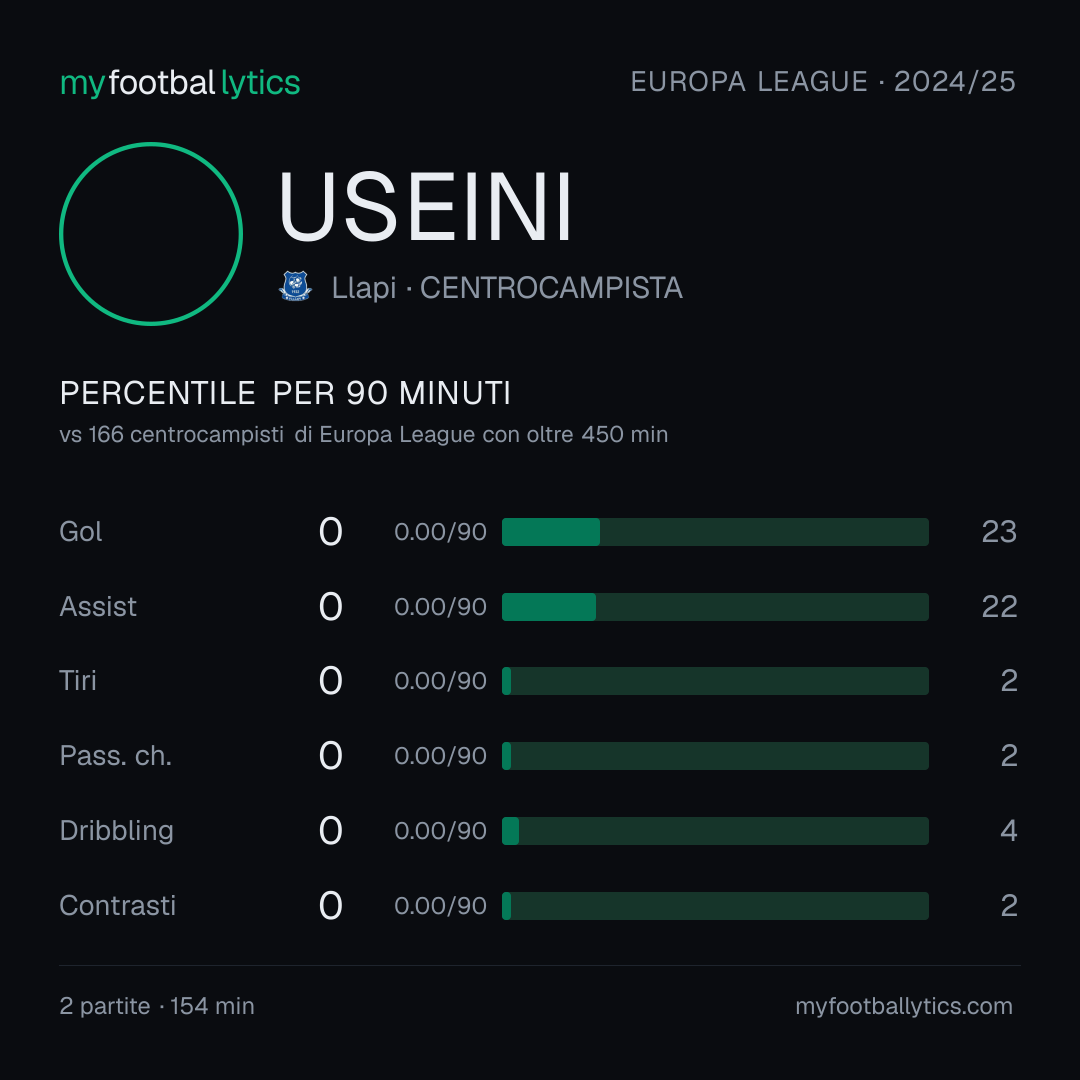
Task: Click the Assist percentile value 22
Action: (x=999, y=607)
